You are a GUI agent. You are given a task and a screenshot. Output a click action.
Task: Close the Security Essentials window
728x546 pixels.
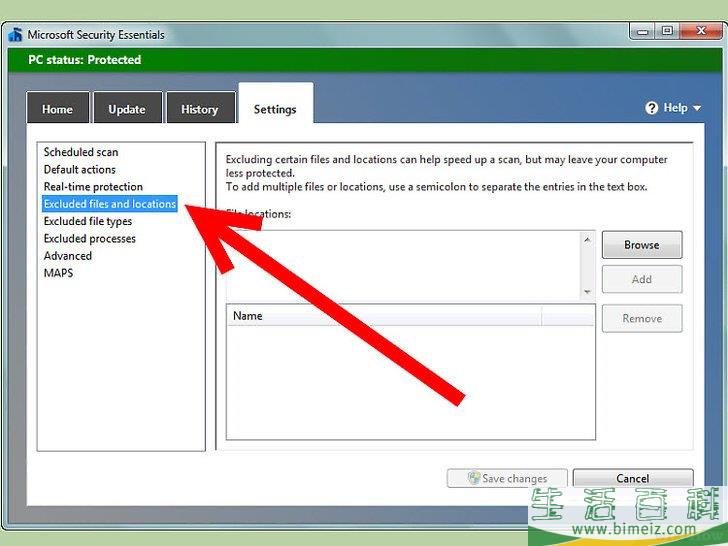tap(701, 32)
